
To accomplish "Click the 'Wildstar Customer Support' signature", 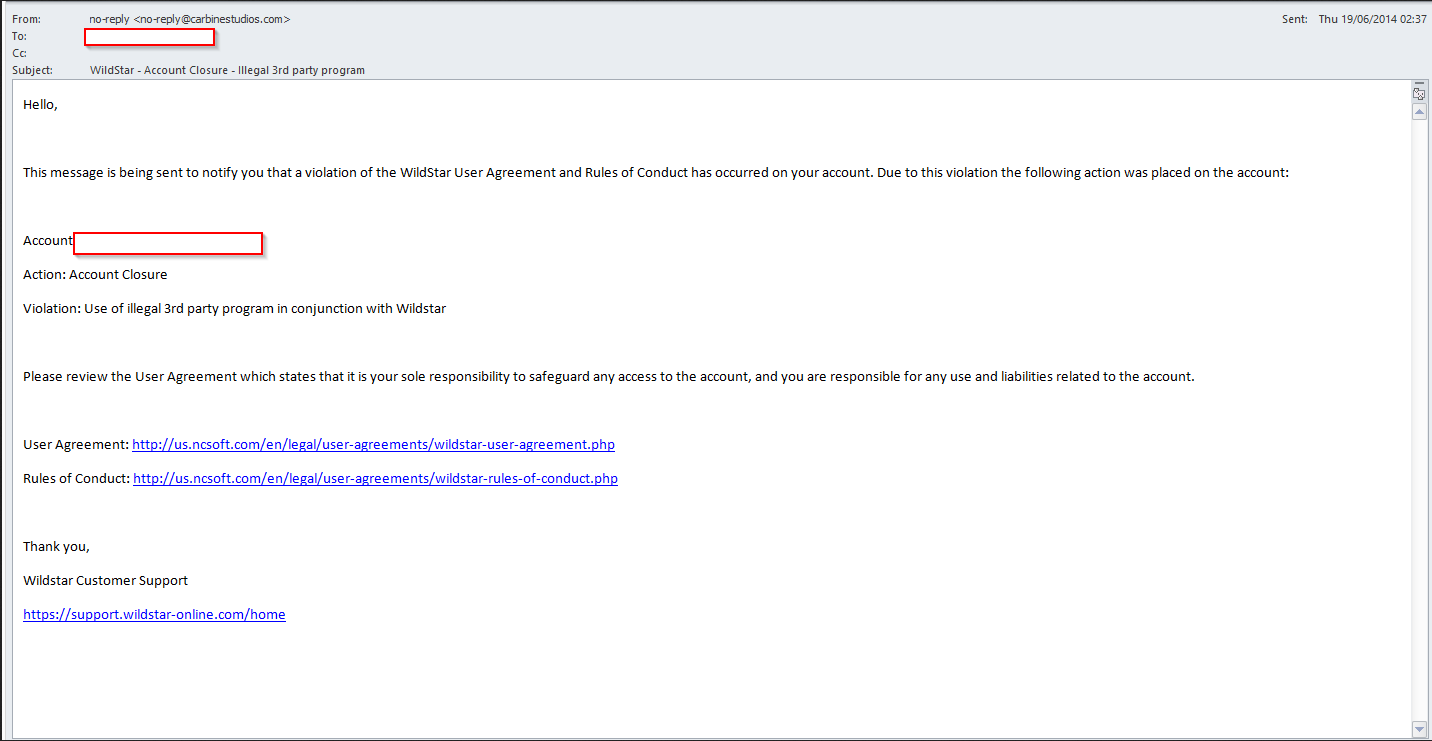I will 105,580.
